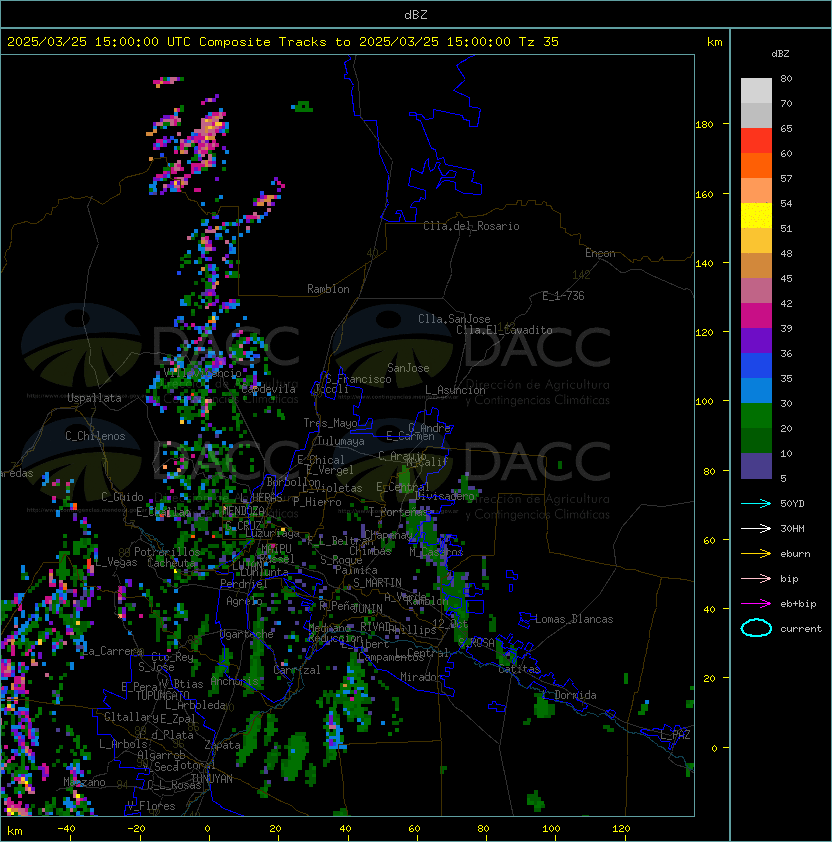Click the Composite Tracks timestamp header text
The height and width of the screenshot is (842, 832).
coord(283,42)
